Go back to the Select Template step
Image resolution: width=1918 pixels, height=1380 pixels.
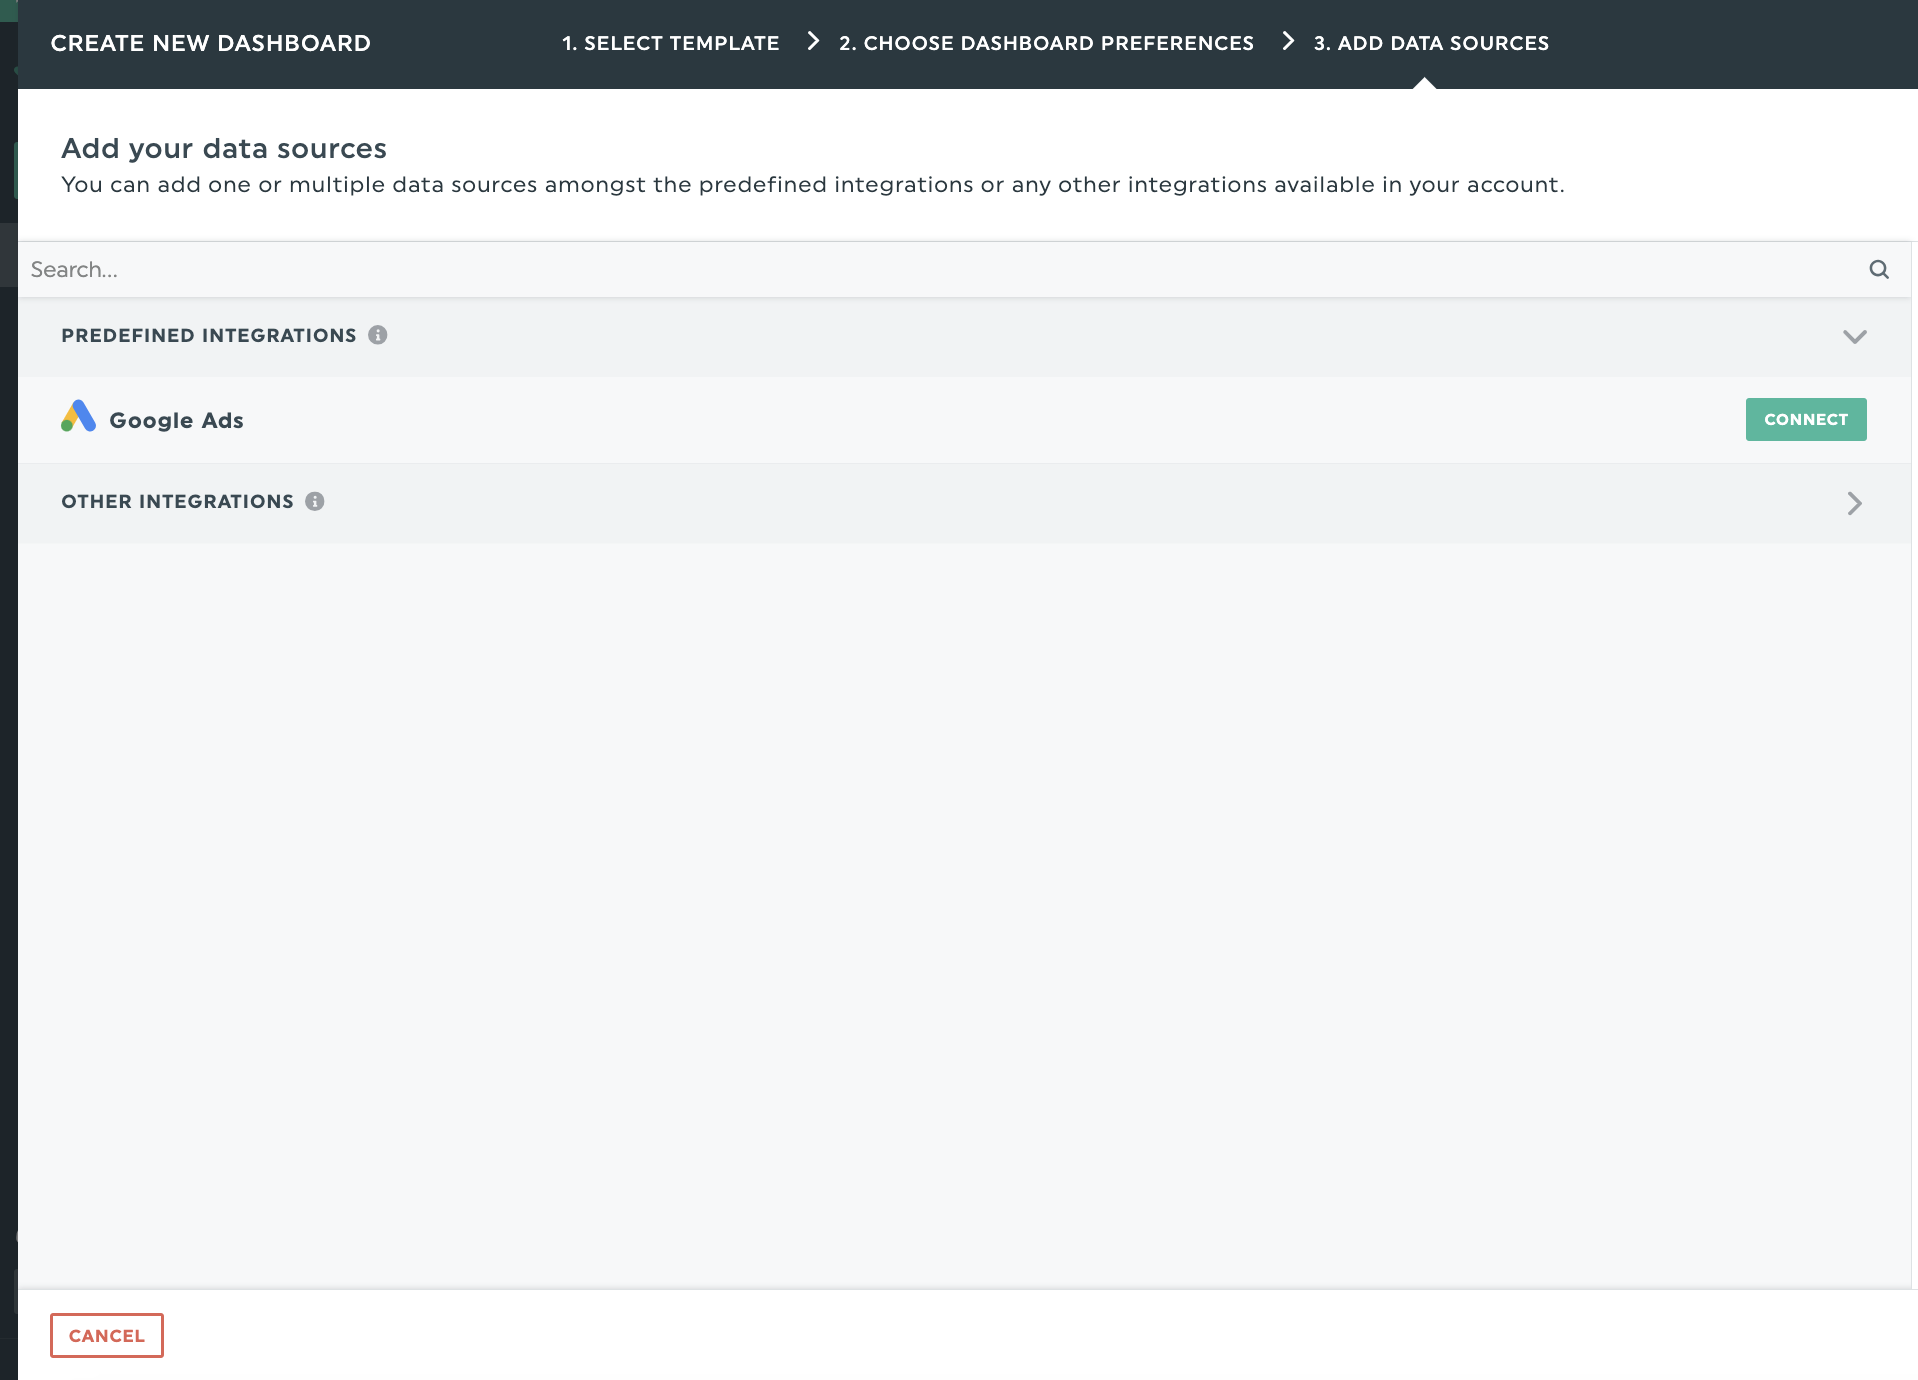(x=670, y=43)
